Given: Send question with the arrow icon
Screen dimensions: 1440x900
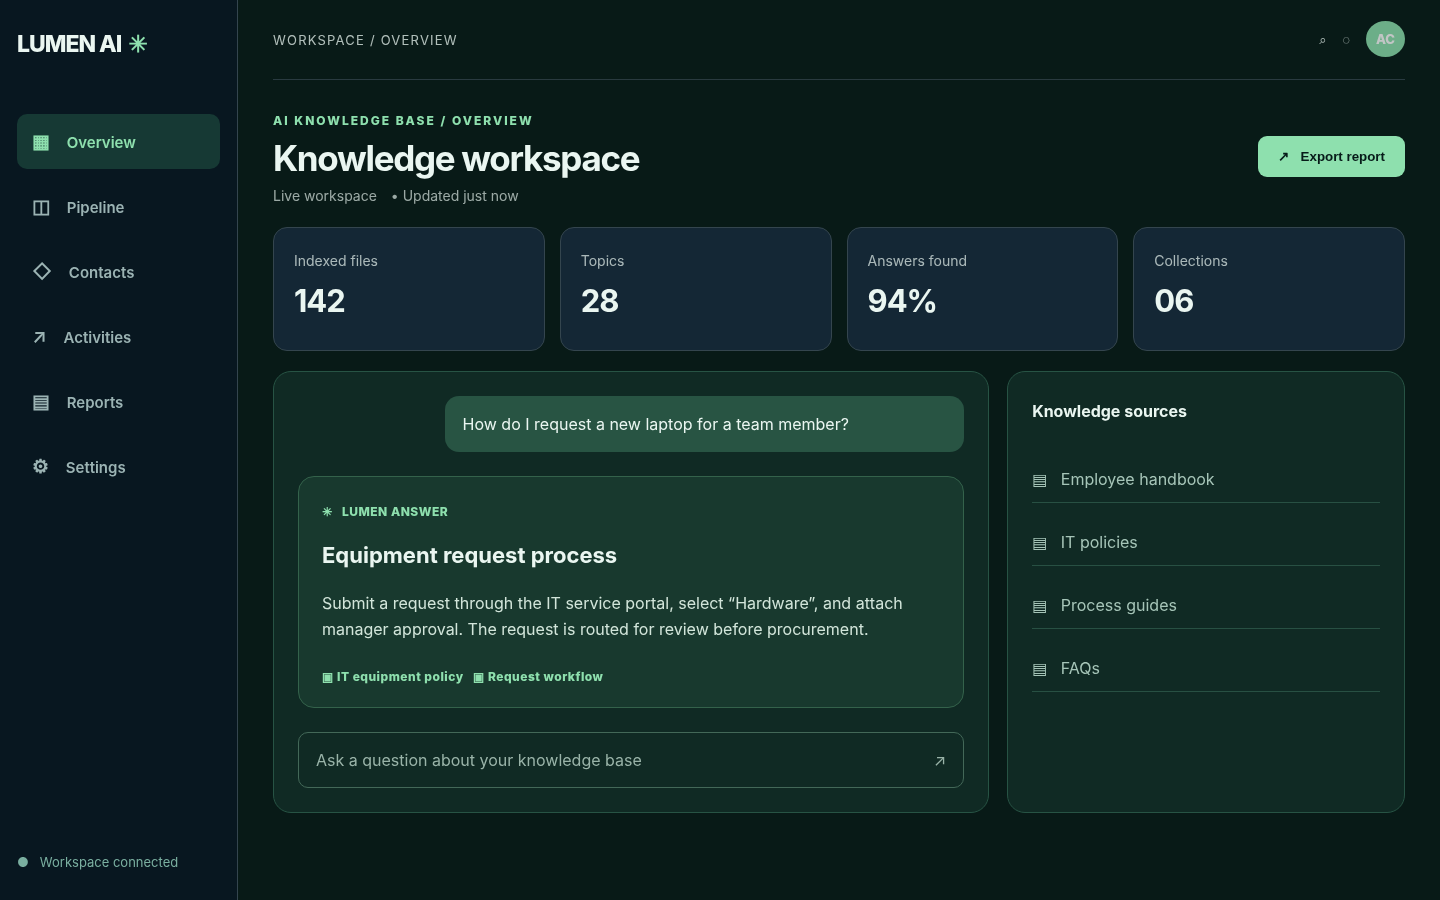Looking at the screenshot, I should [939, 761].
